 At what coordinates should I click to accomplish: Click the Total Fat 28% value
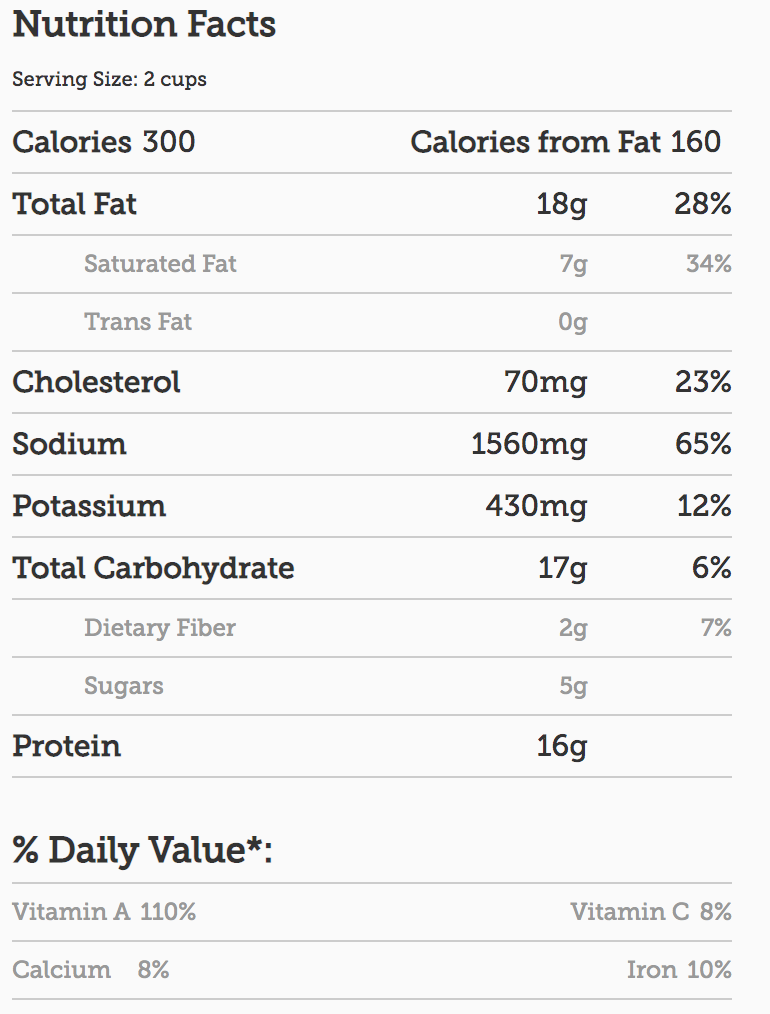pos(703,204)
